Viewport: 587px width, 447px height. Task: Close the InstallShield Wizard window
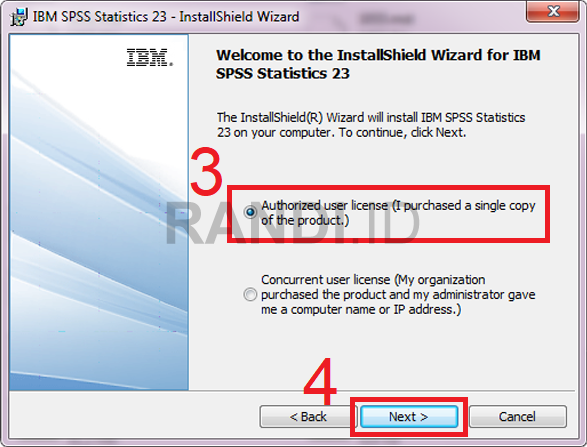[553, 12]
